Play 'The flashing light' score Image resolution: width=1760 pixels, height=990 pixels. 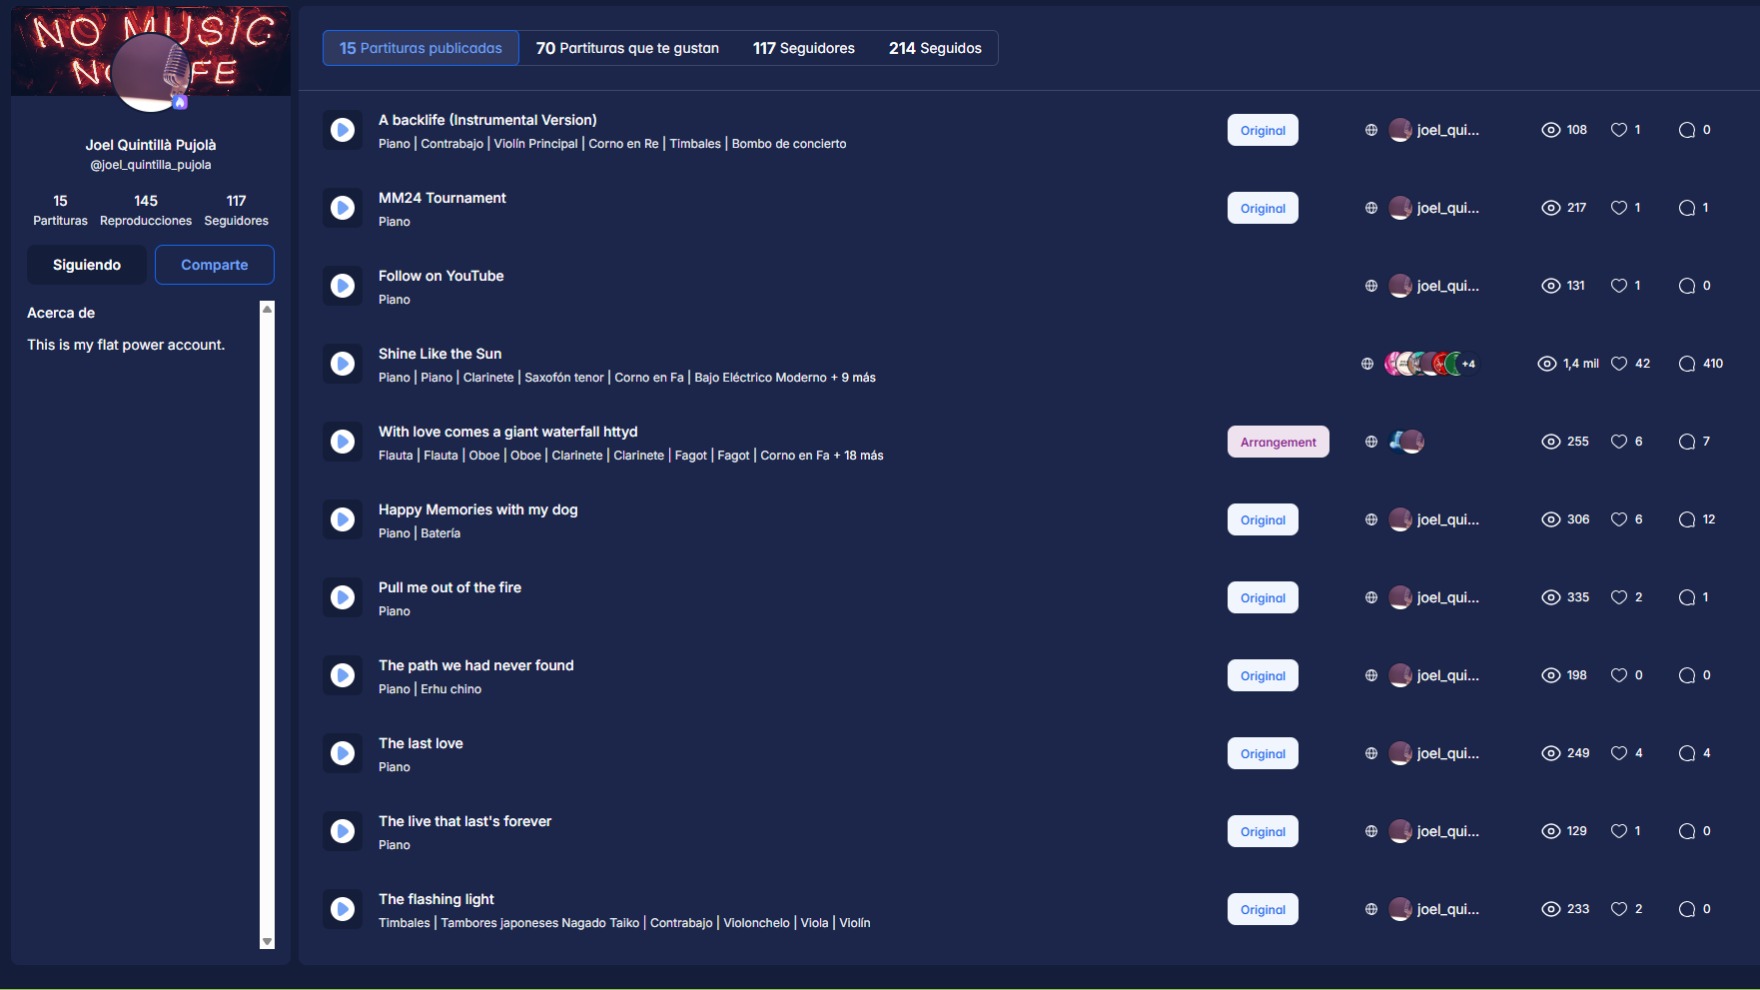tap(342, 909)
